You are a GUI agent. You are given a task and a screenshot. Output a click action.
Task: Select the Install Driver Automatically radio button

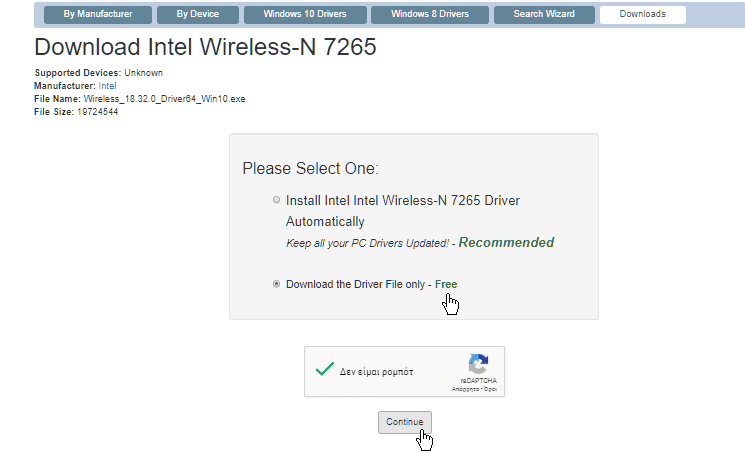pos(277,200)
